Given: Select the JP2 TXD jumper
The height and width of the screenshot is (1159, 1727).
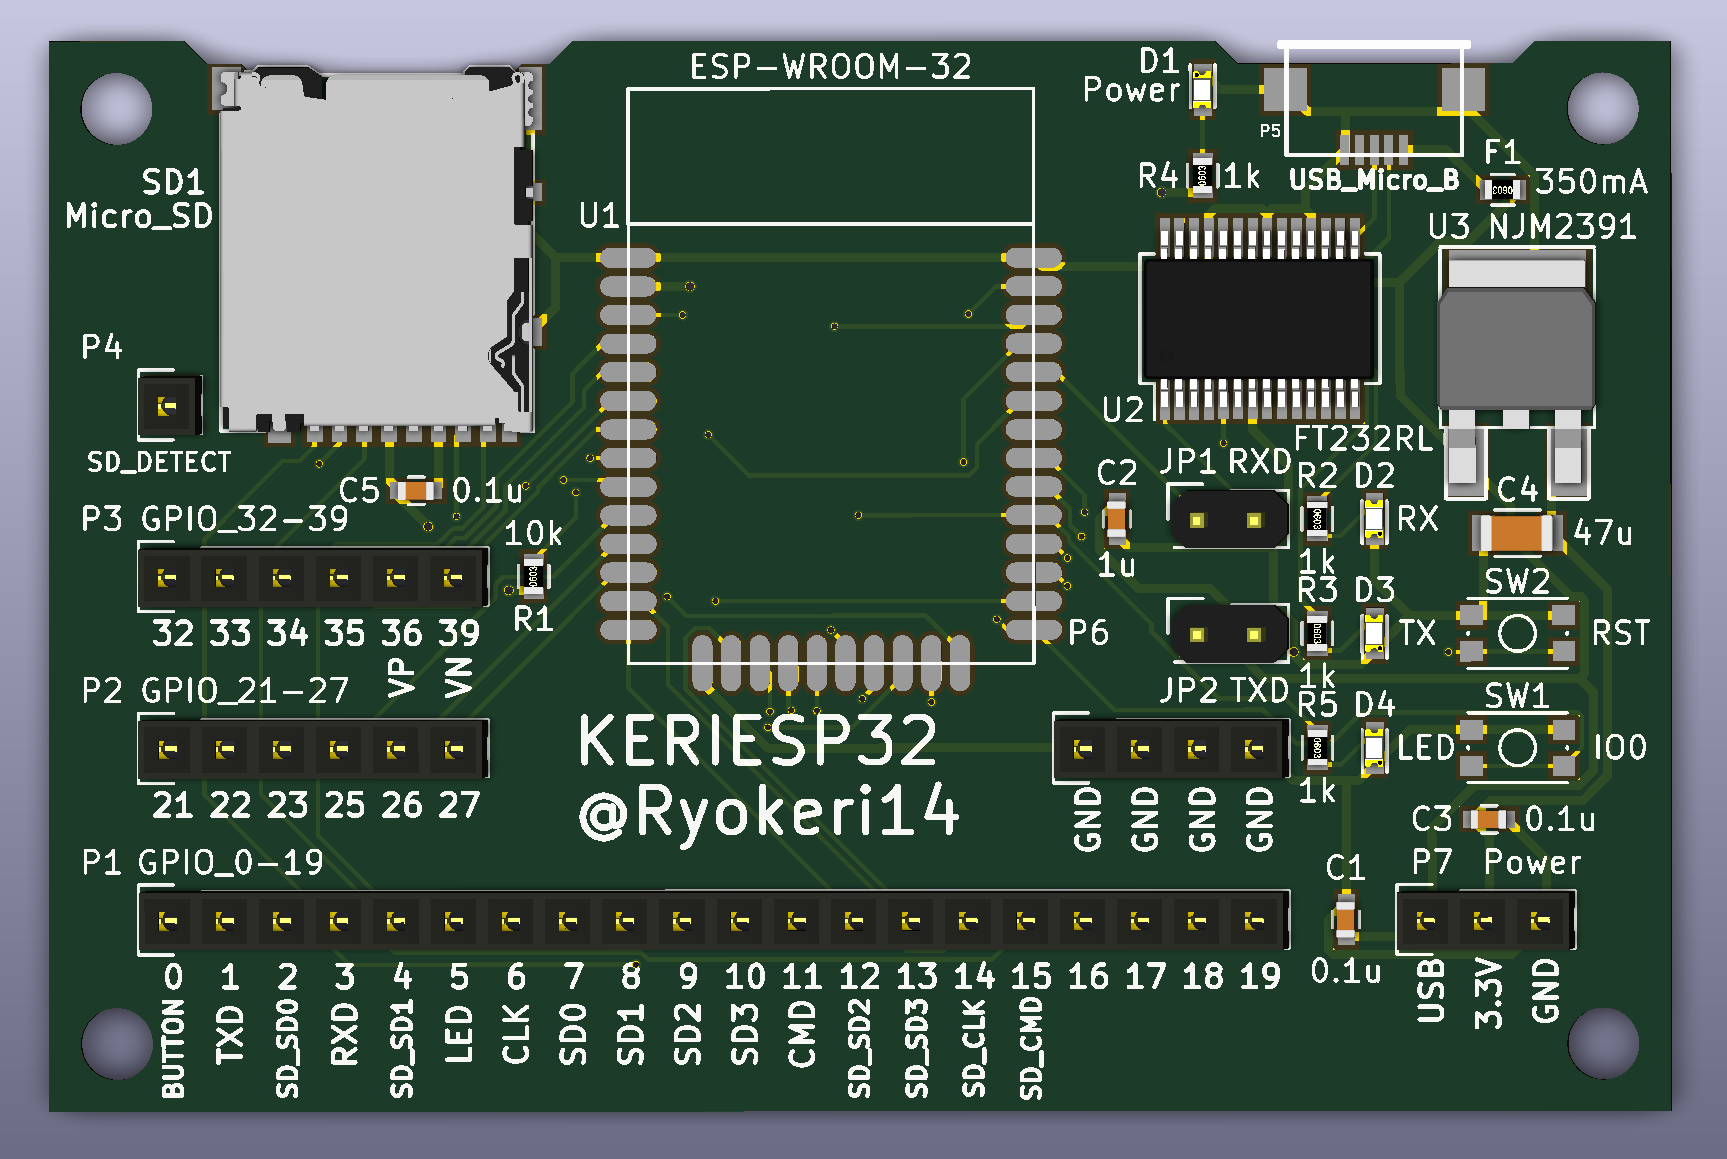Looking at the screenshot, I should tap(1228, 633).
